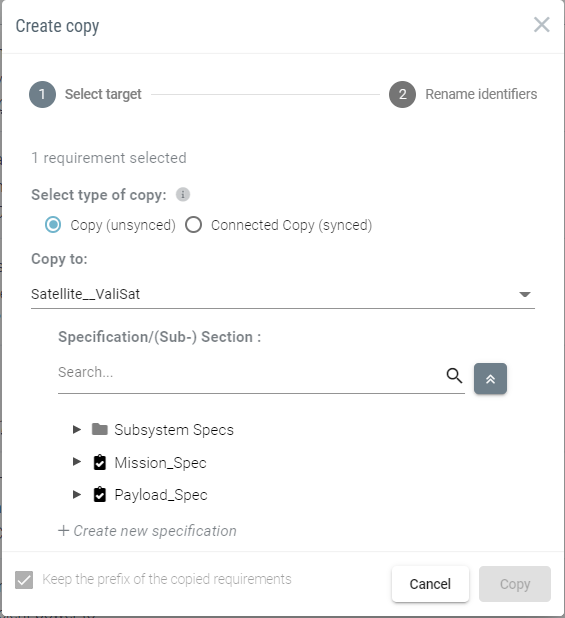Click the collapse-all double chevron button

pyautogui.click(x=490, y=379)
